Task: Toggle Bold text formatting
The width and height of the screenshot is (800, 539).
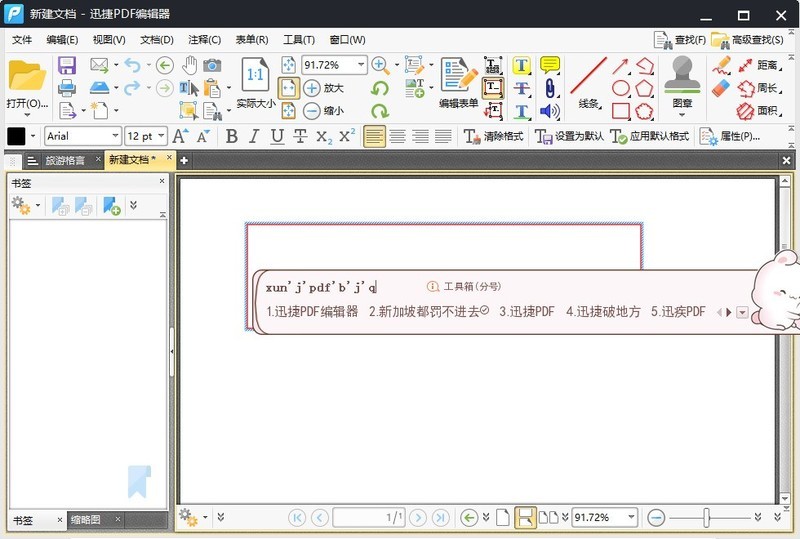Action: click(x=232, y=137)
